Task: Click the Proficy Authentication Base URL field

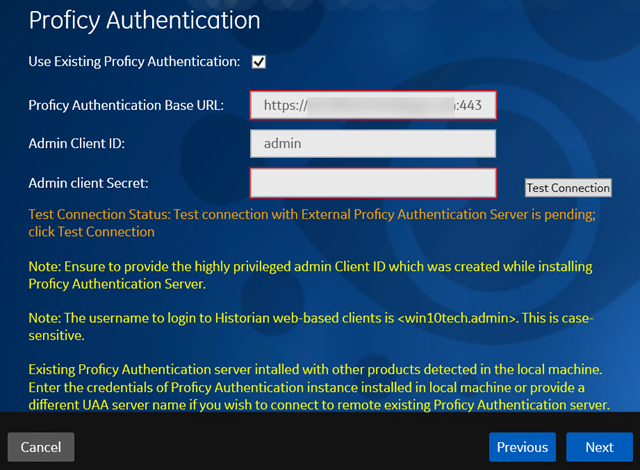Action: (x=373, y=105)
